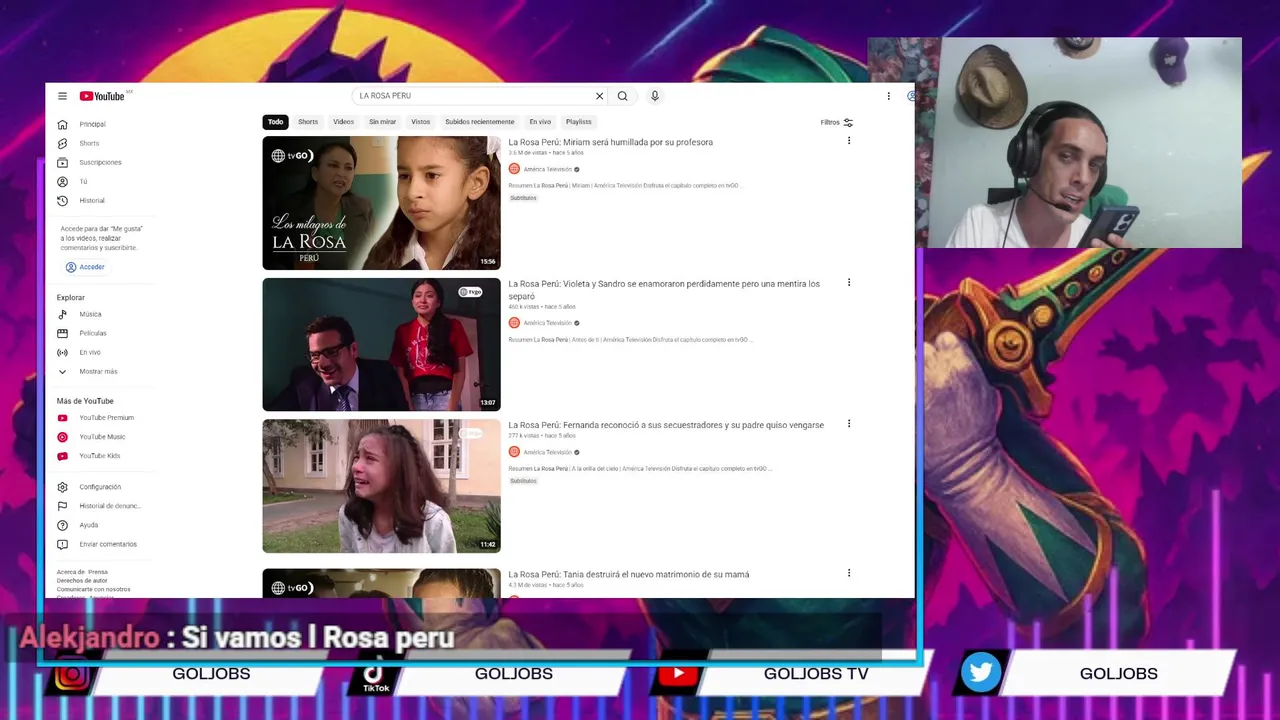Click title 'Tania destruirá el nuevo matrimonio'
The image size is (1280, 720).
(628, 574)
